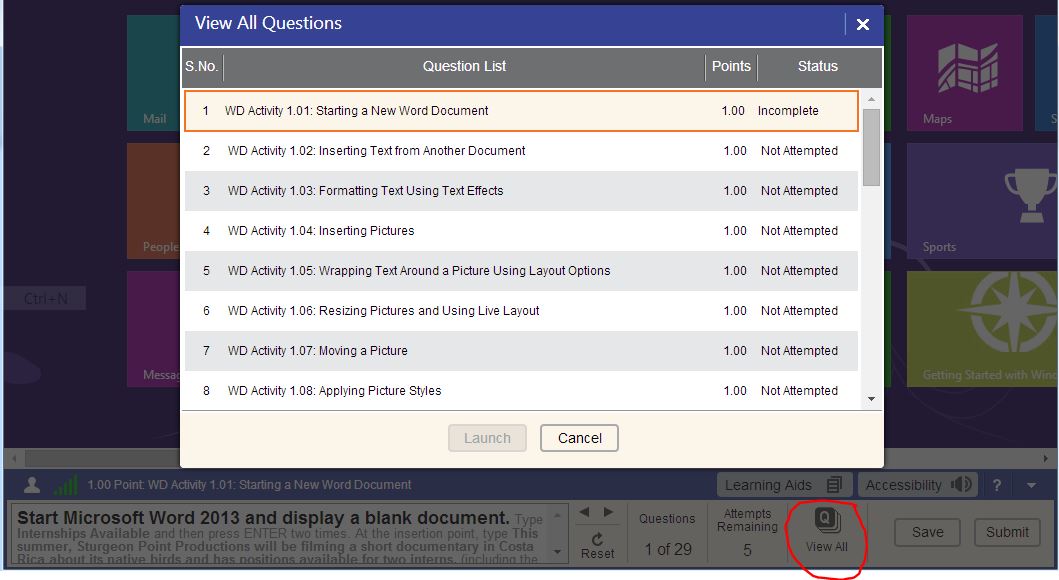Click the help question mark icon

click(x=997, y=485)
